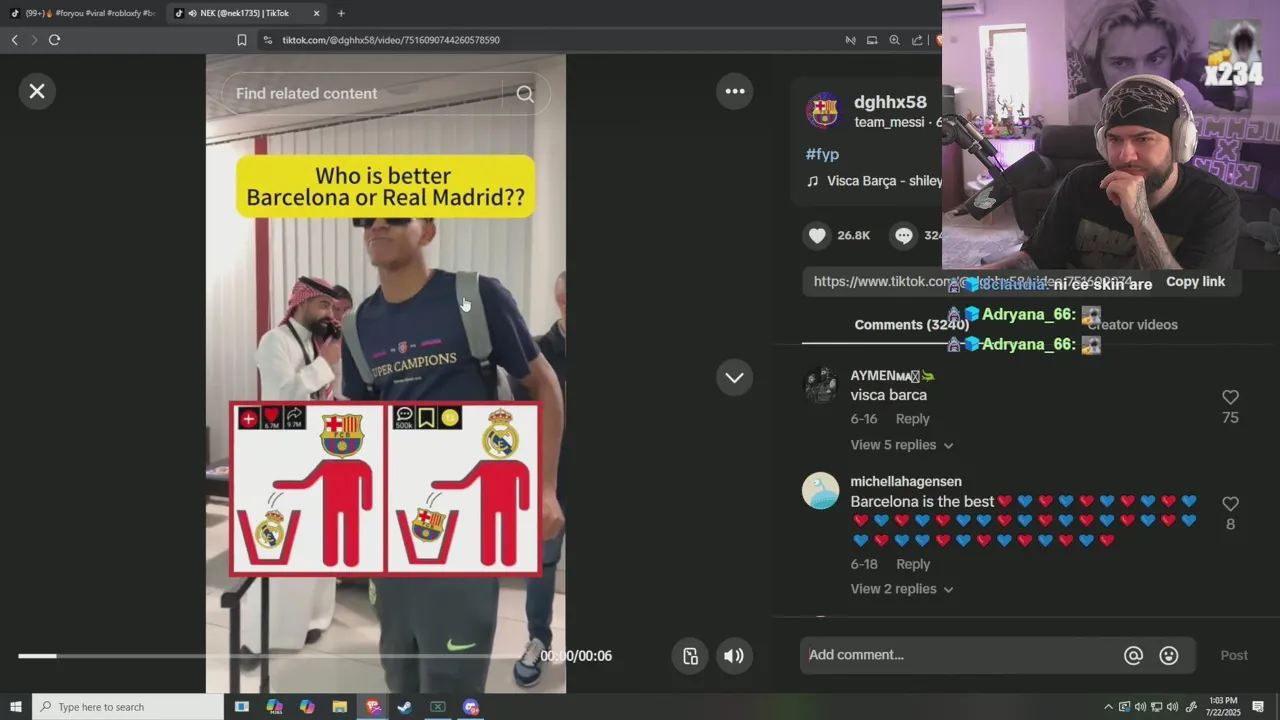Switch to the #foryou #viral tab
Image resolution: width=1280 pixels, height=720 pixels.
point(82,13)
